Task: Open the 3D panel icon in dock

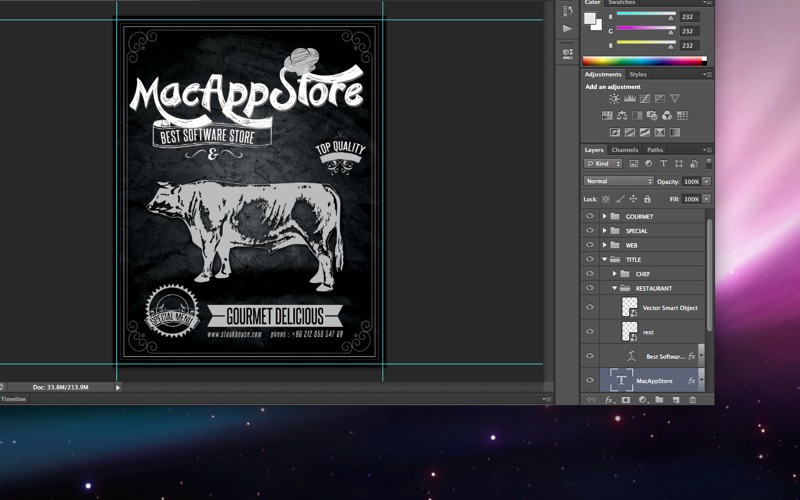Action: pyautogui.click(x=568, y=53)
